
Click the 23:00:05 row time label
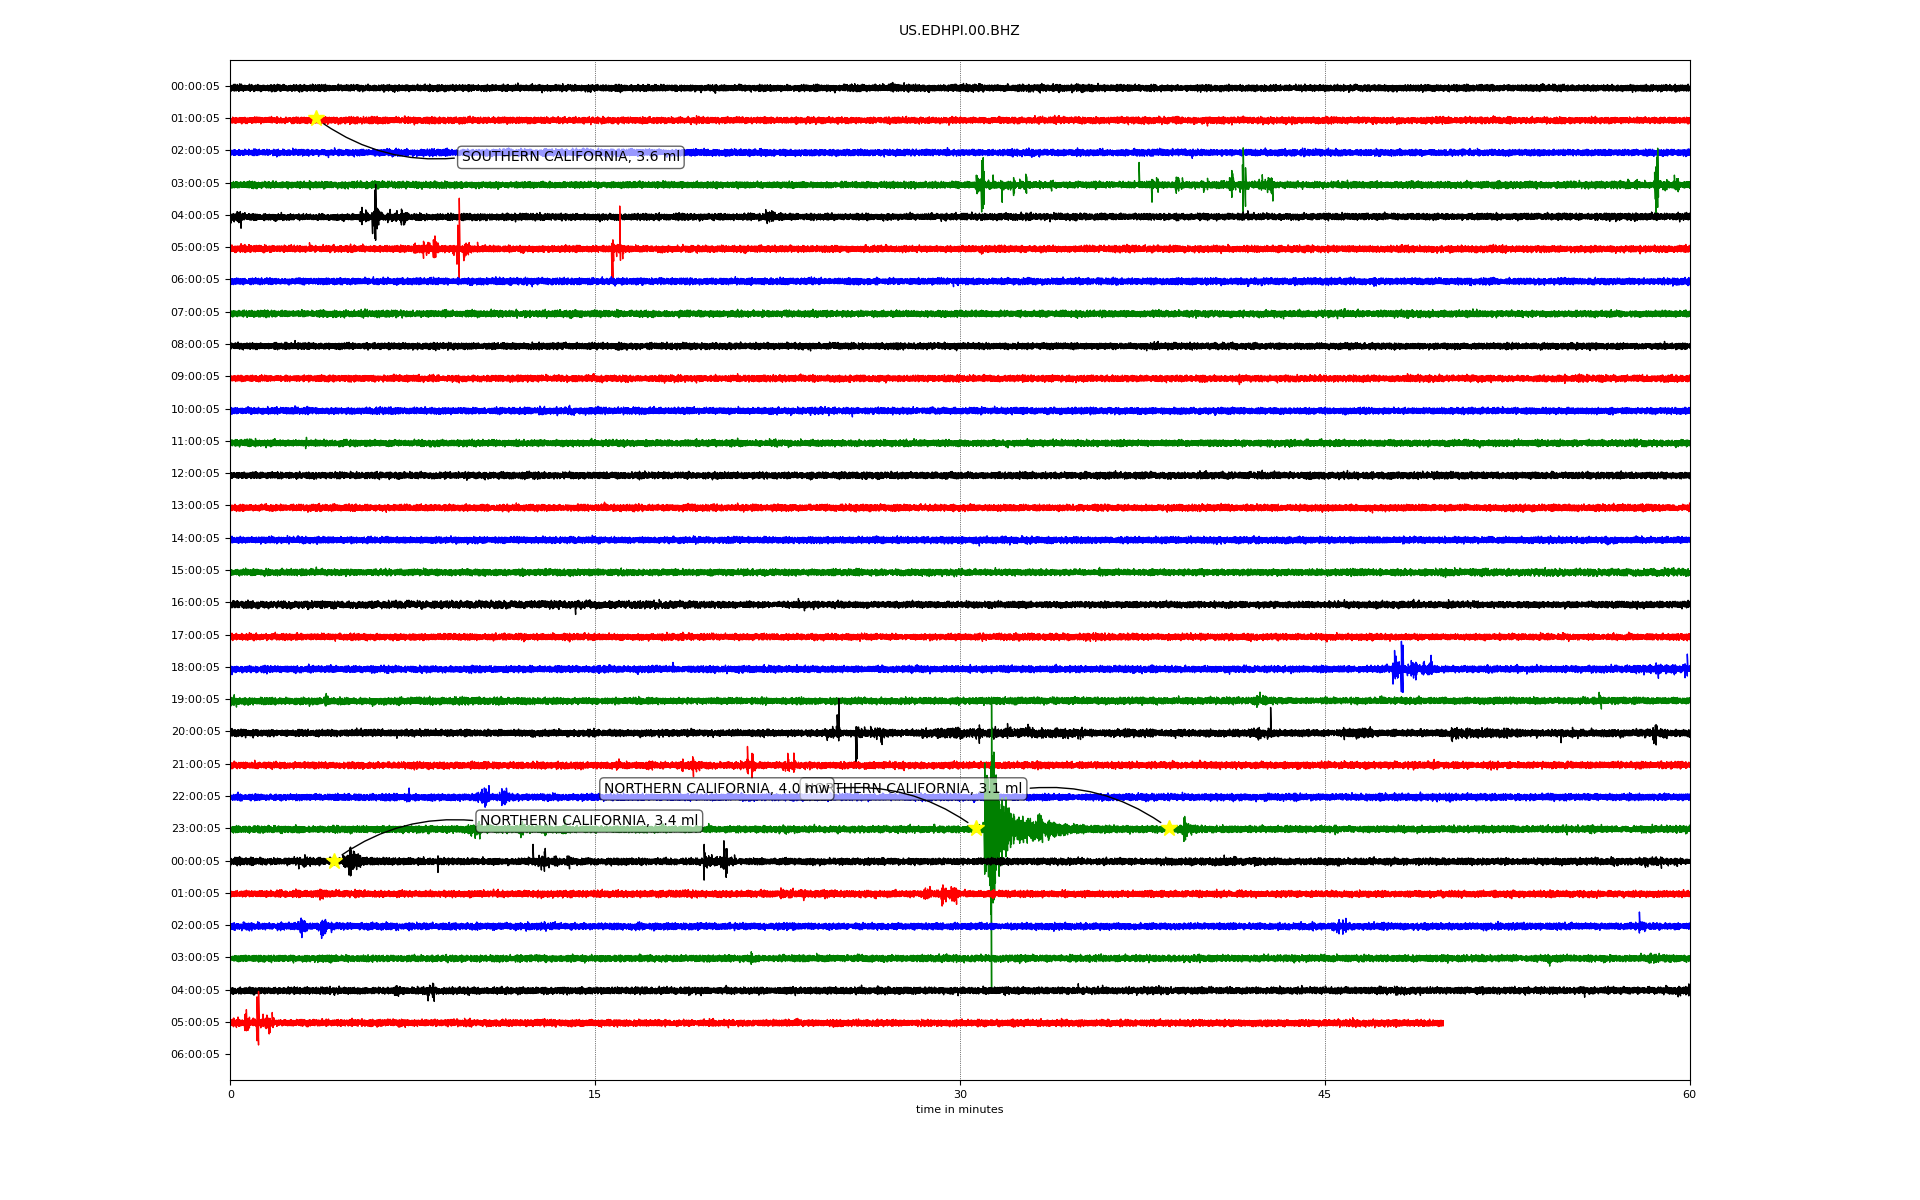click(195, 828)
